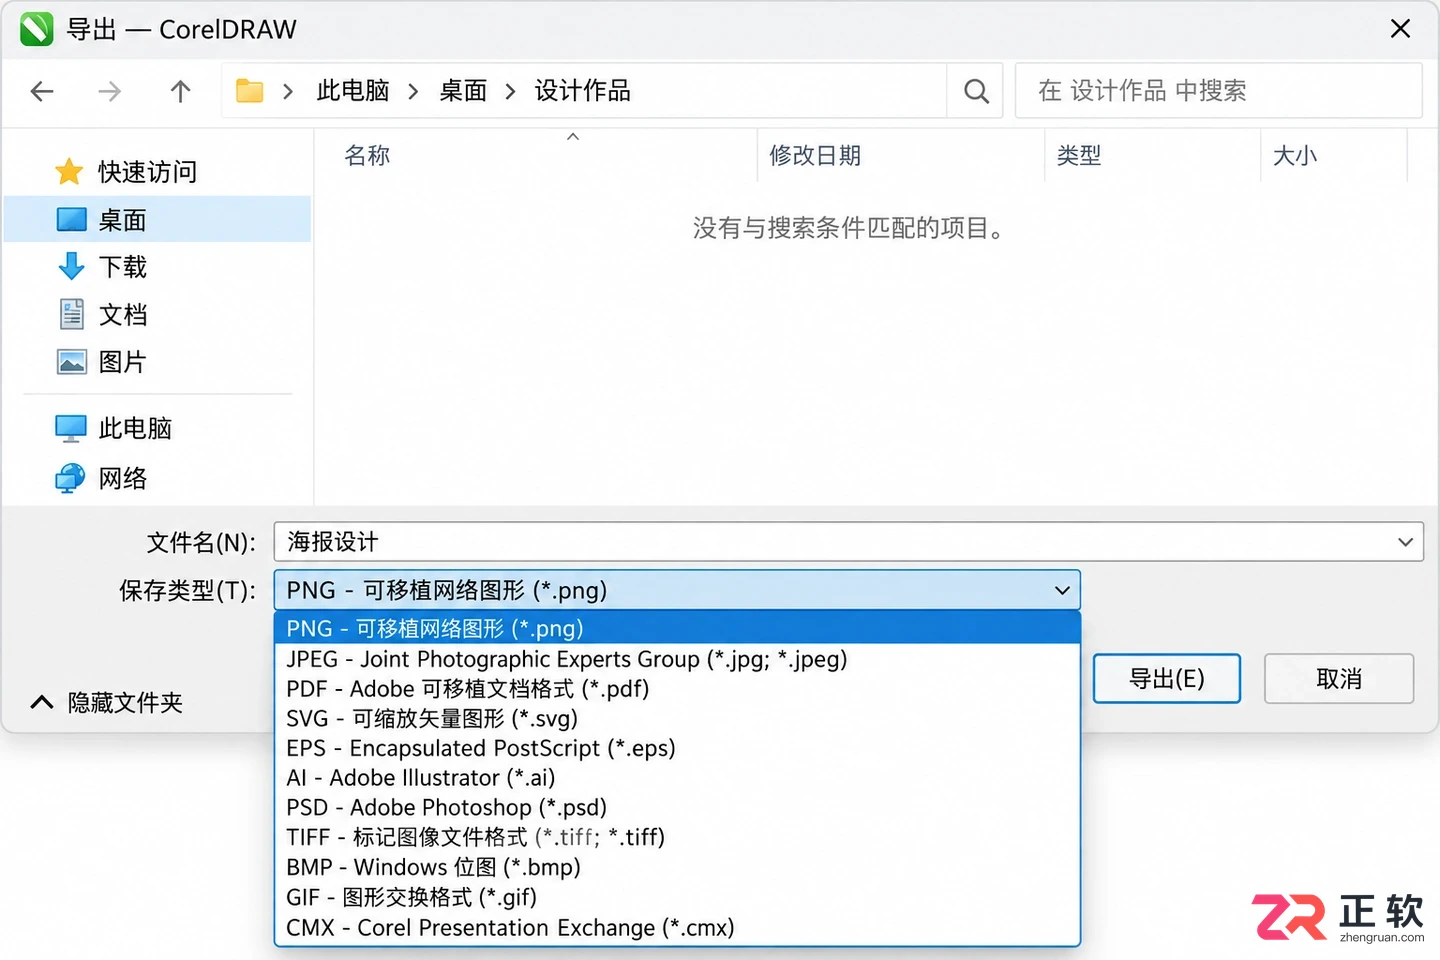The height and width of the screenshot is (960, 1440).
Task: Sort by 类型 column header
Action: point(1079,155)
